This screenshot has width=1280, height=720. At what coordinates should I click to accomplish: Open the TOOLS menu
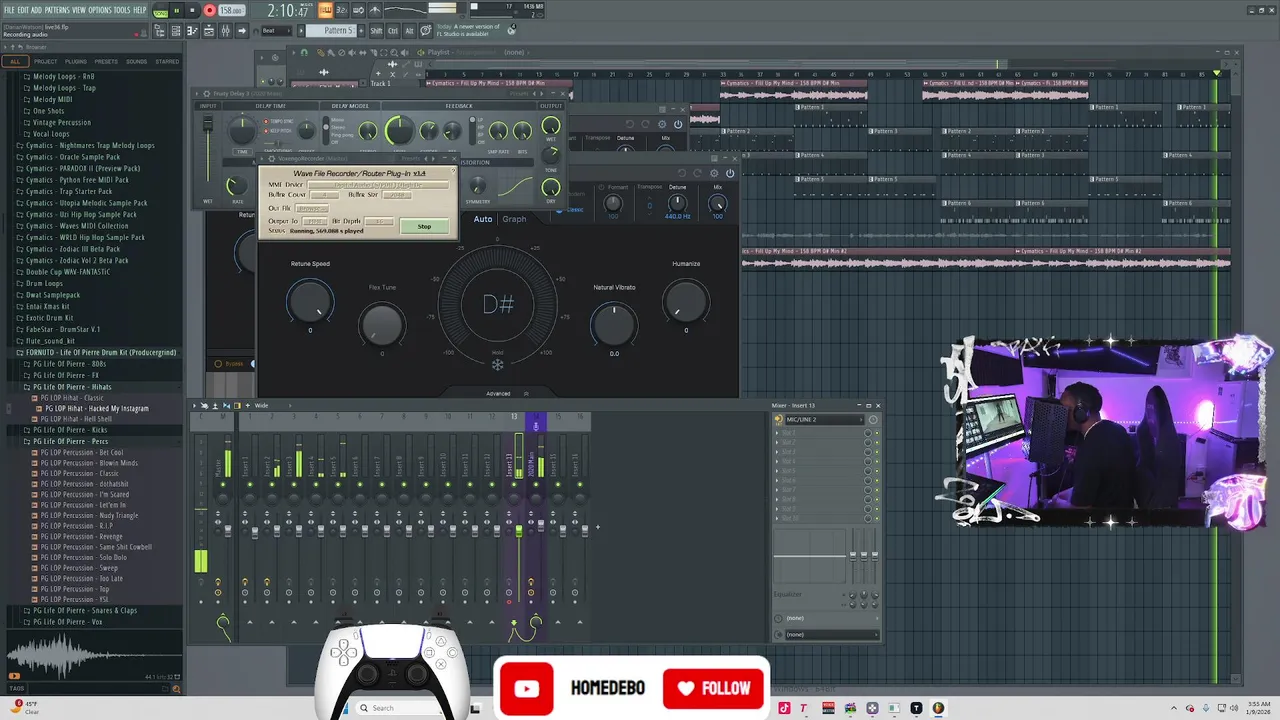click(x=122, y=10)
